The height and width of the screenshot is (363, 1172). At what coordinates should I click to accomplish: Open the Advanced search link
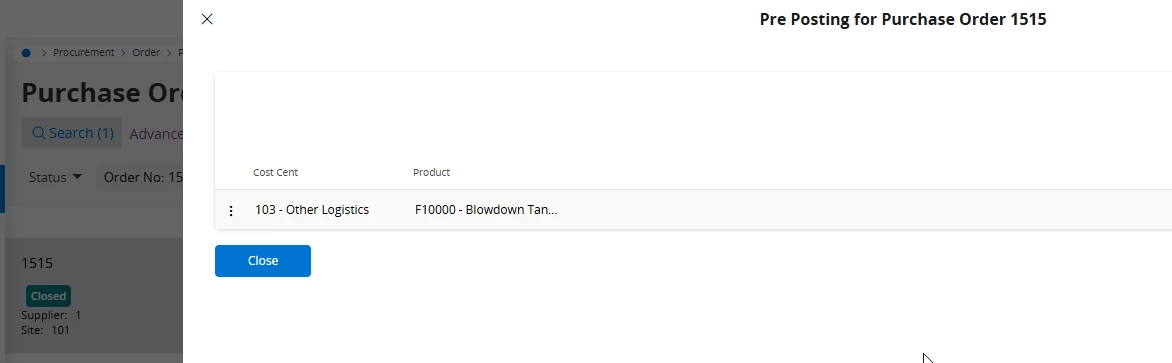156,134
